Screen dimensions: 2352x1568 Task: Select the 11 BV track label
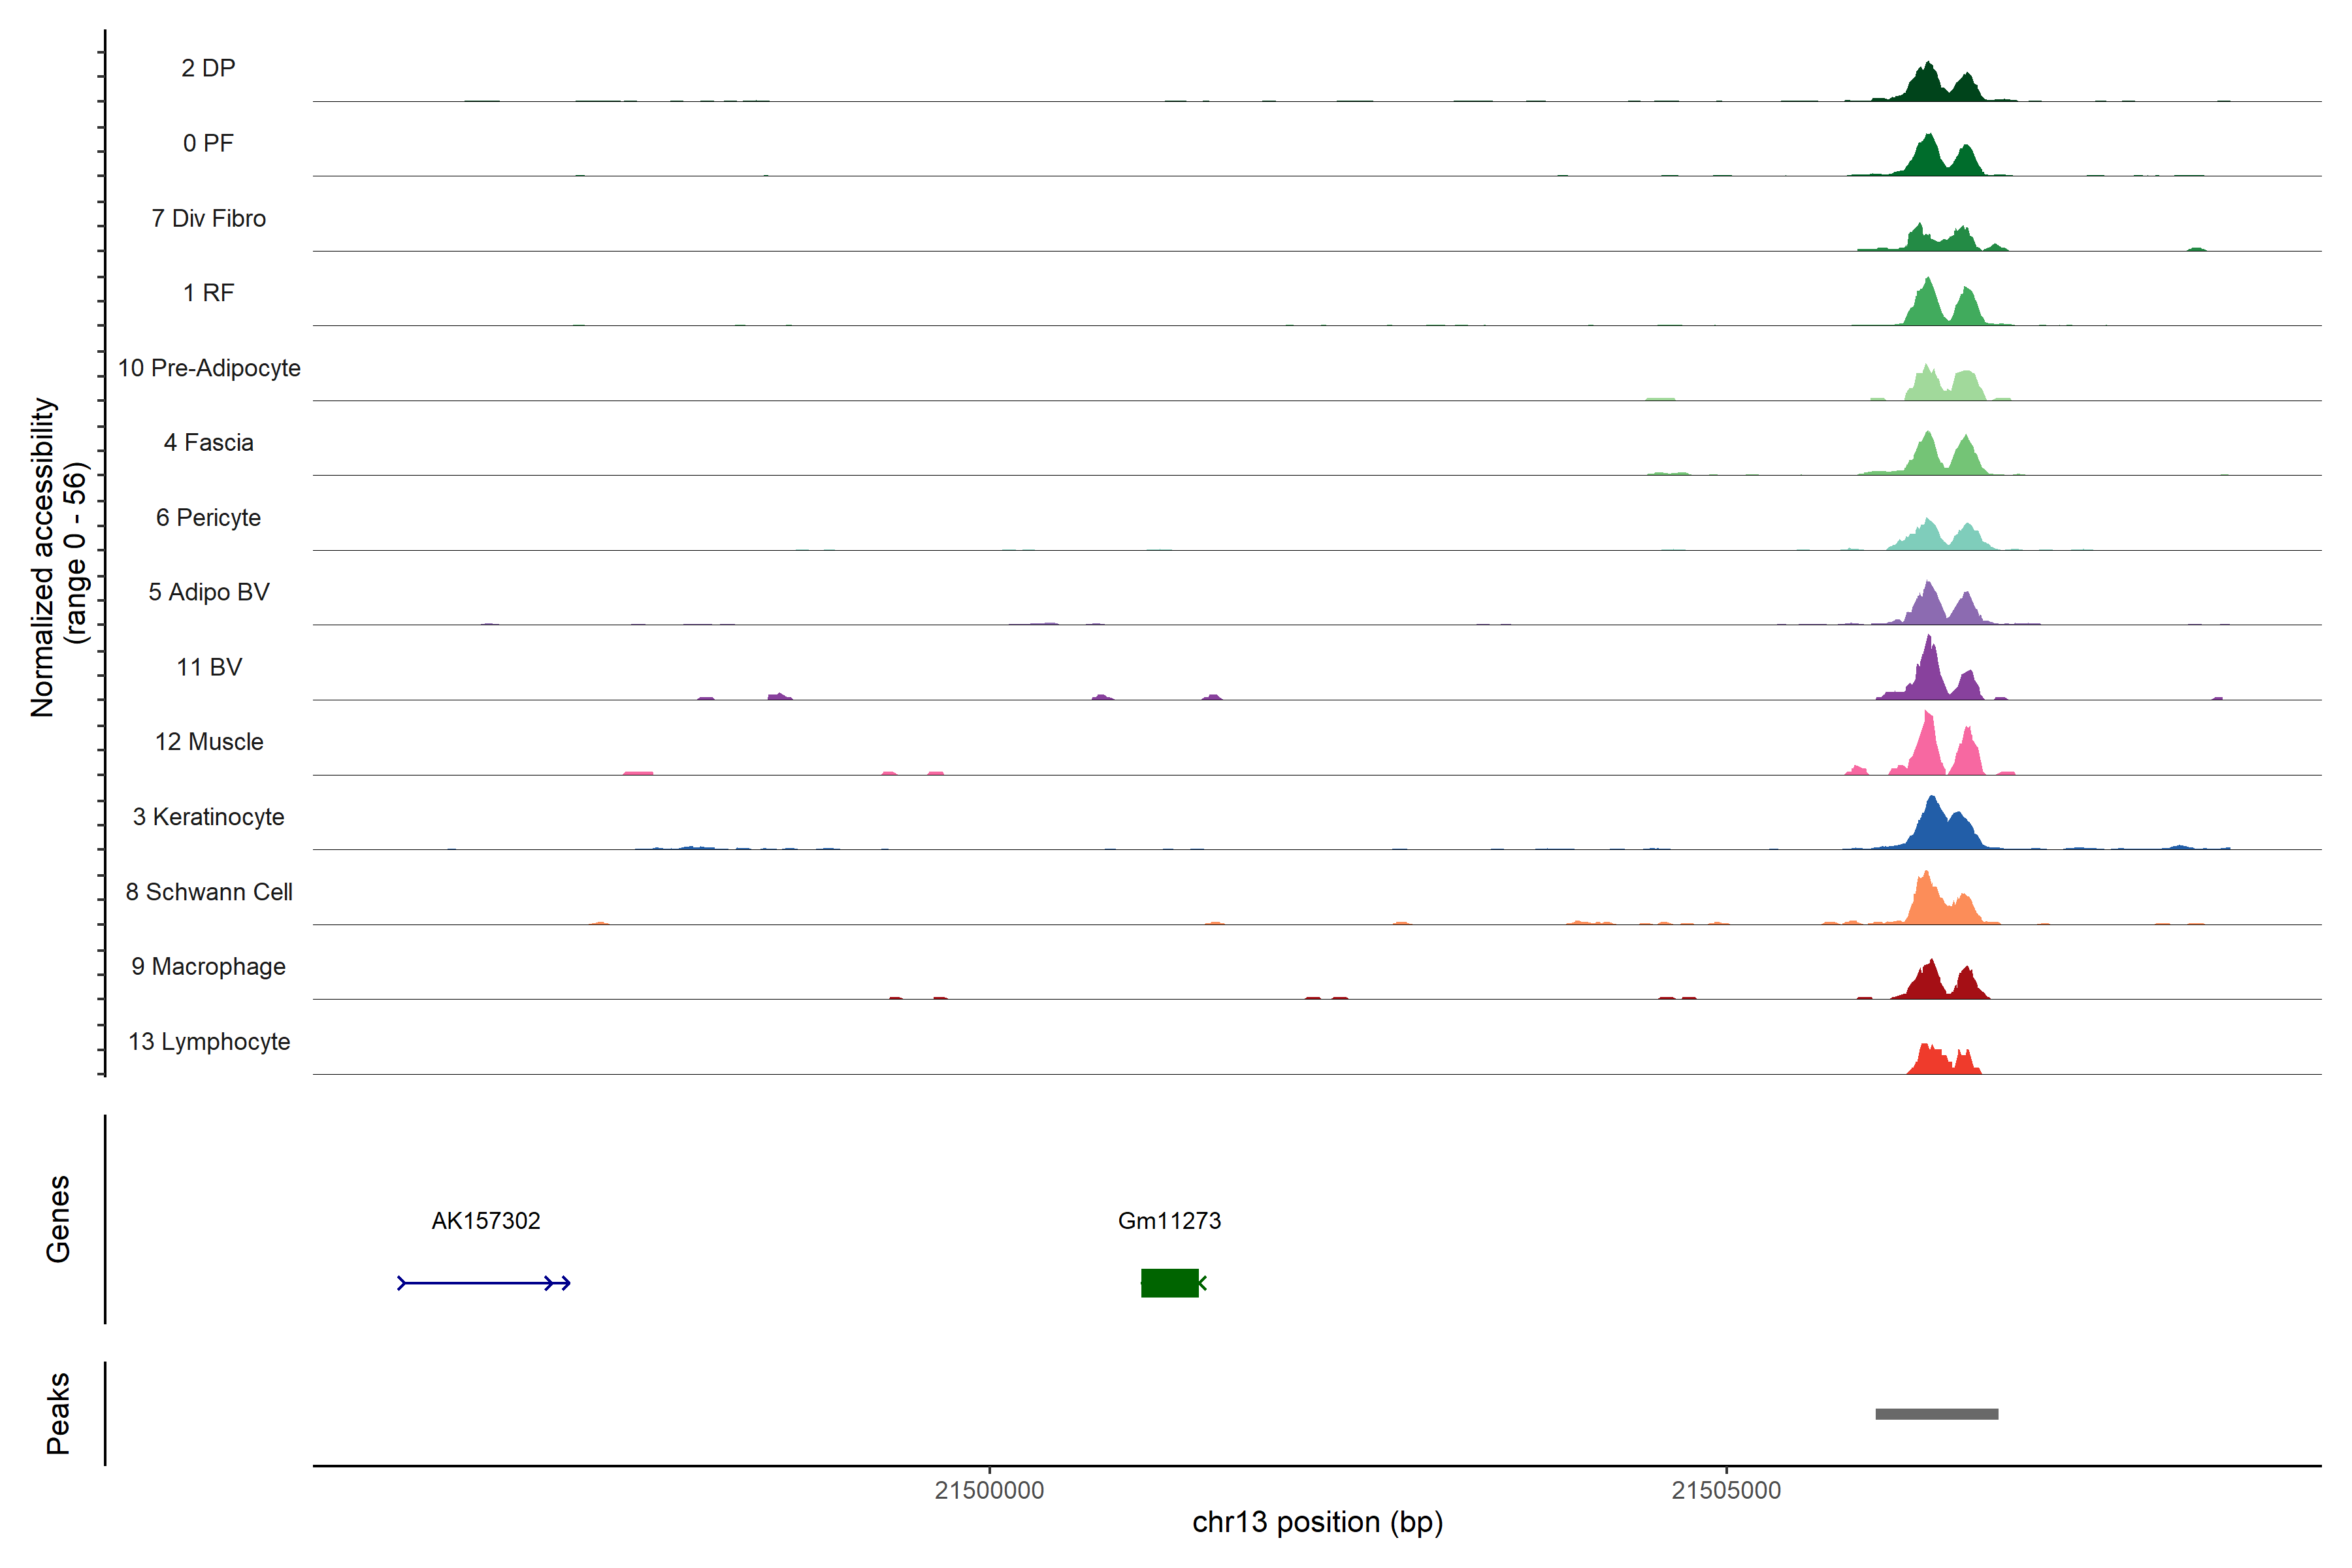209,667
